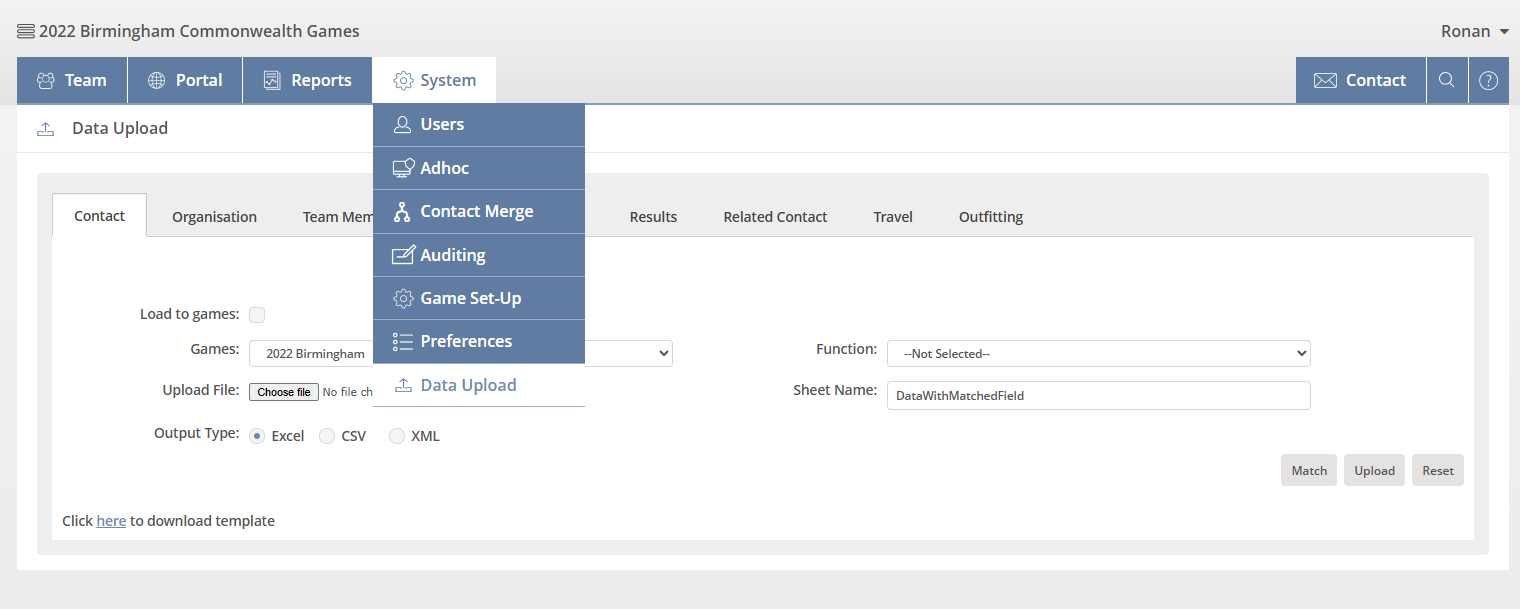The width and height of the screenshot is (1520, 609).
Task: Open Adhoc from the System dropdown
Action: click(445, 168)
